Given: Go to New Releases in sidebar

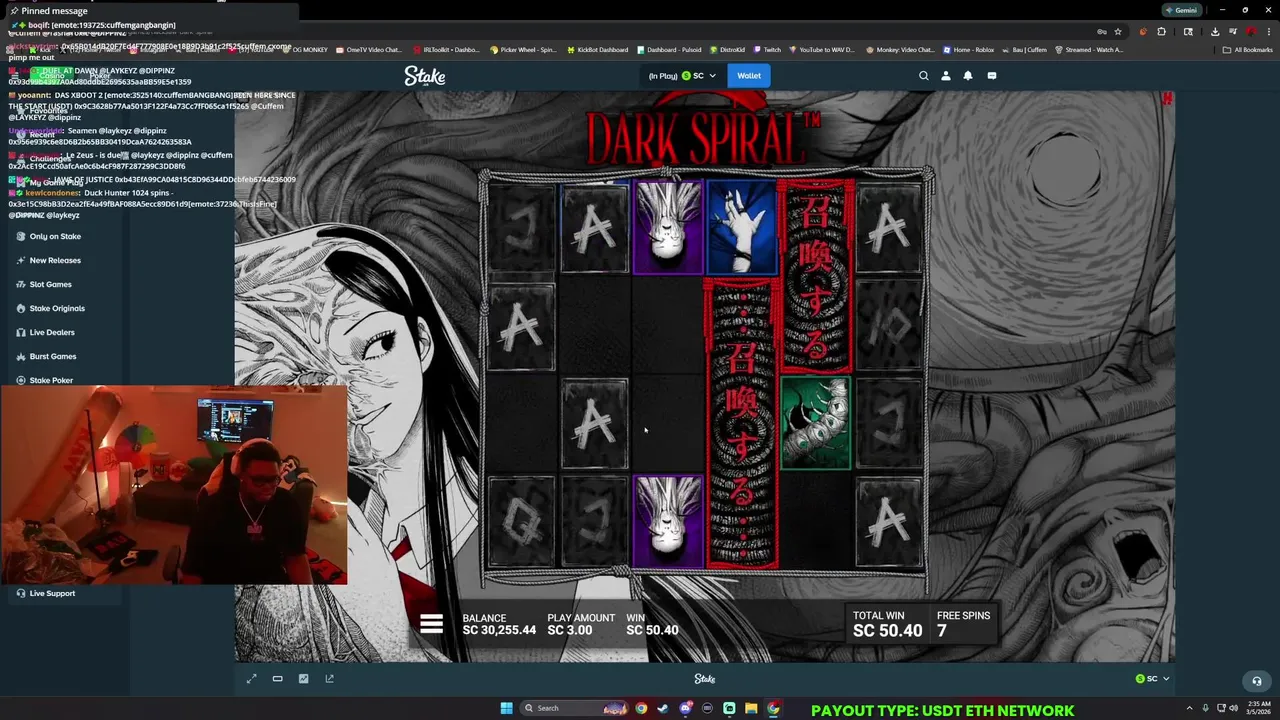Looking at the screenshot, I should [55, 260].
